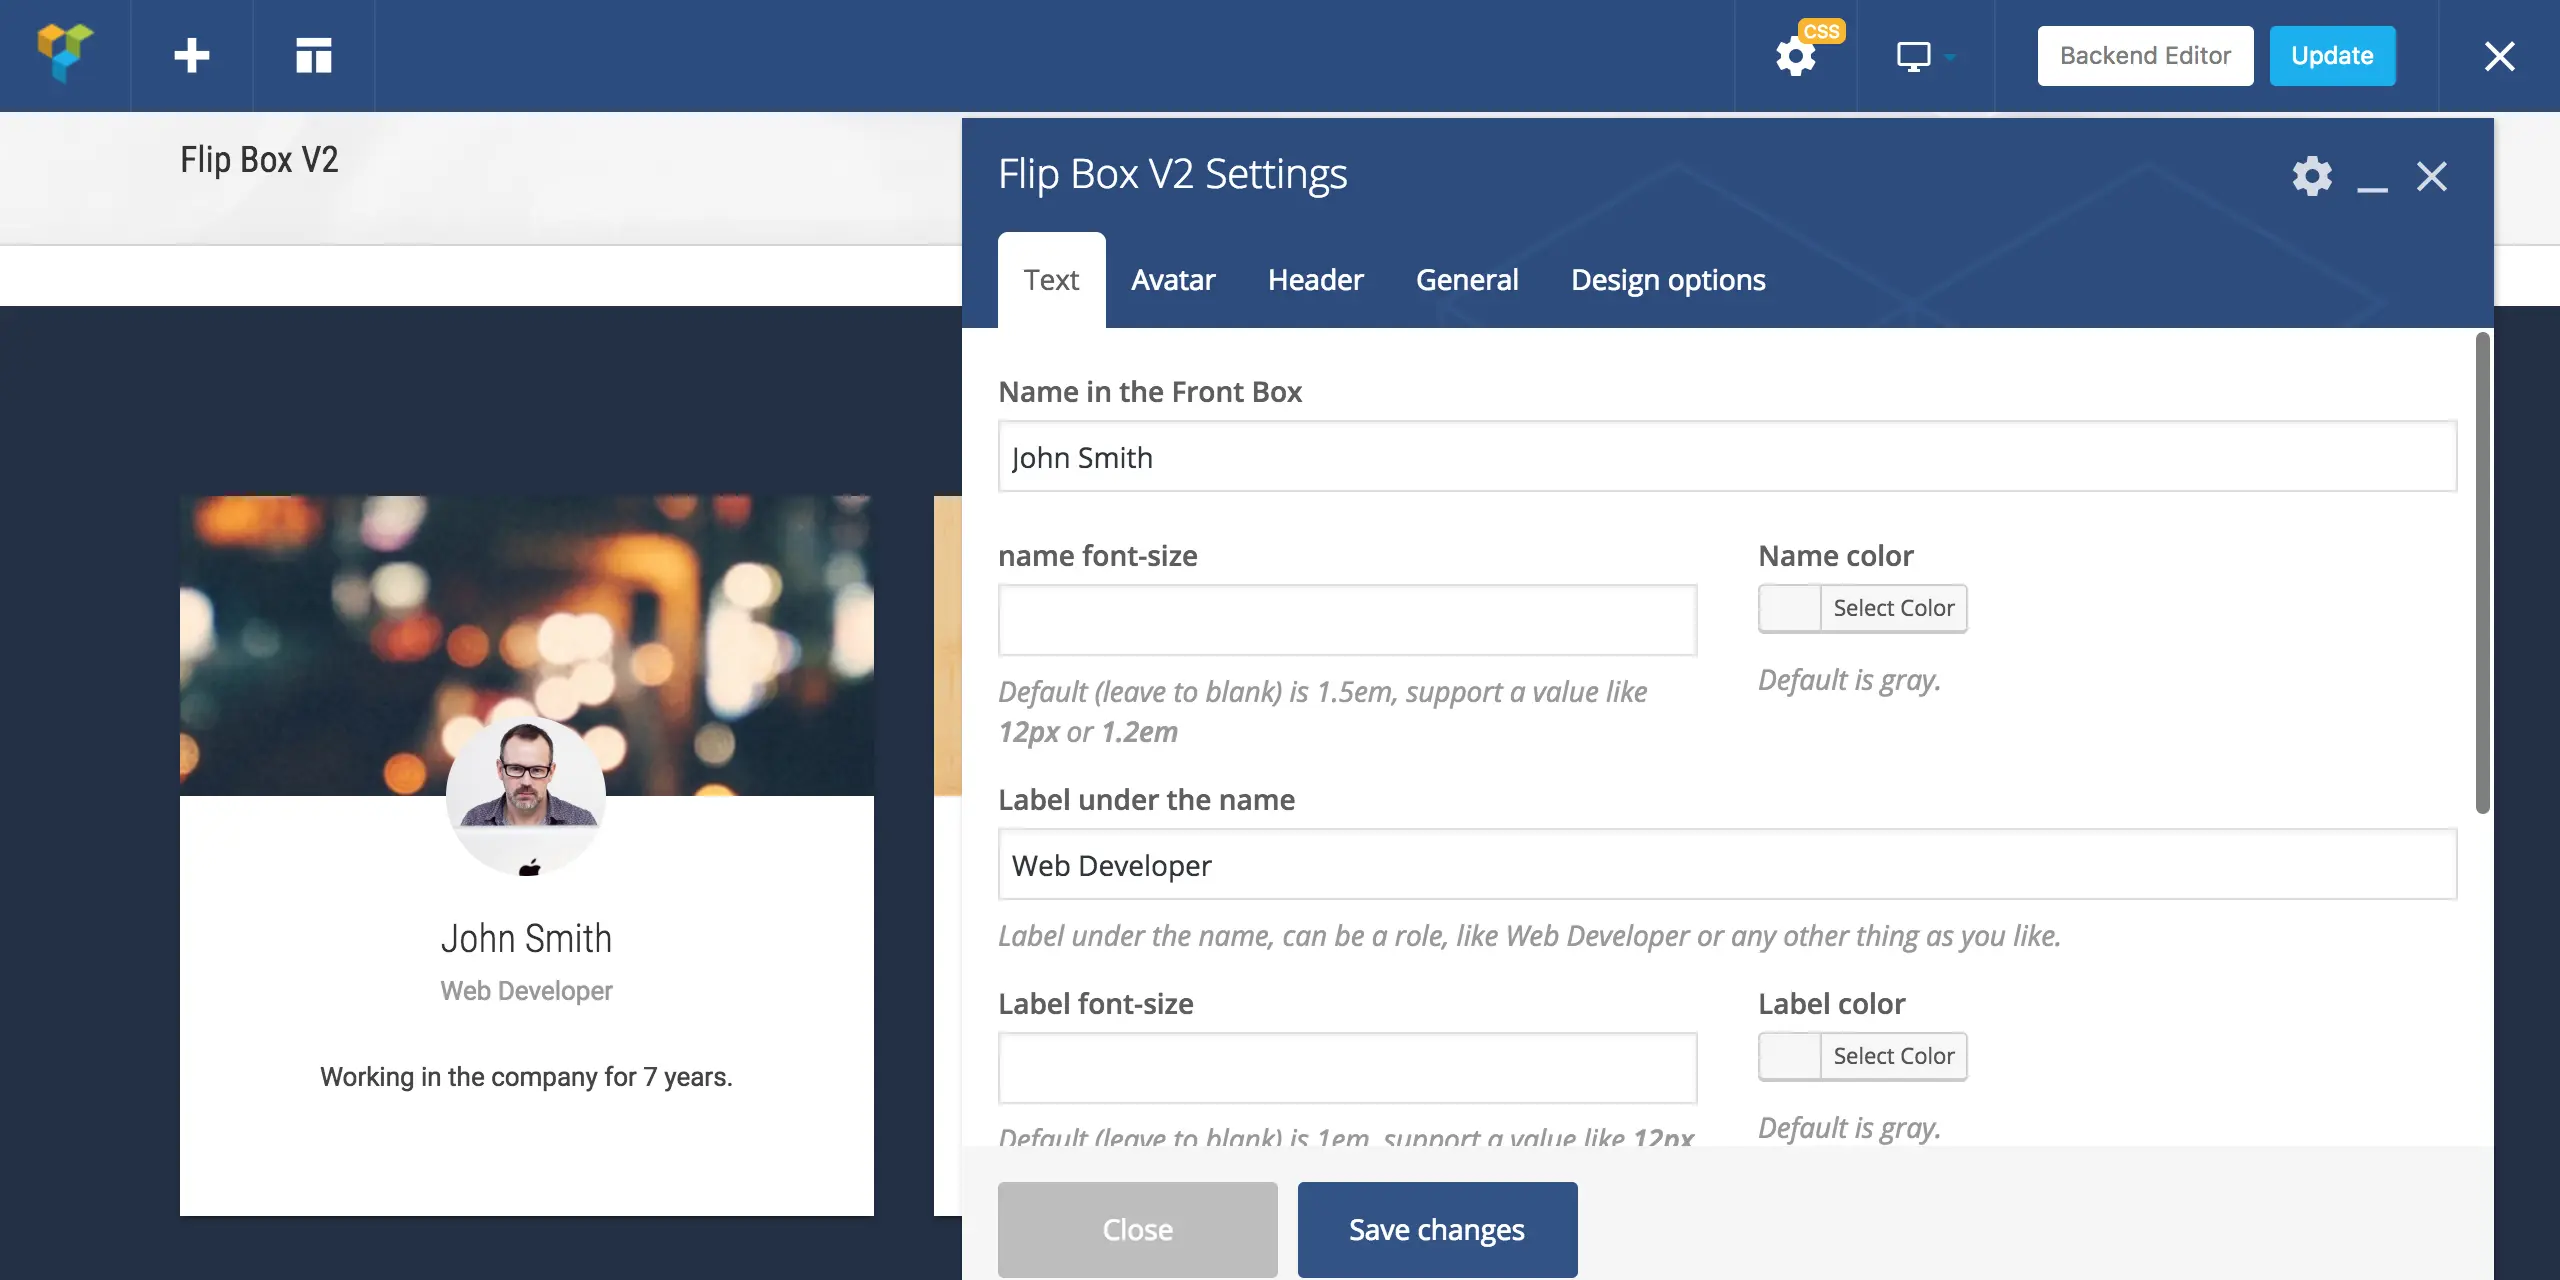The width and height of the screenshot is (2560, 1280).
Task: Select the Text tab
Action: (x=1051, y=280)
